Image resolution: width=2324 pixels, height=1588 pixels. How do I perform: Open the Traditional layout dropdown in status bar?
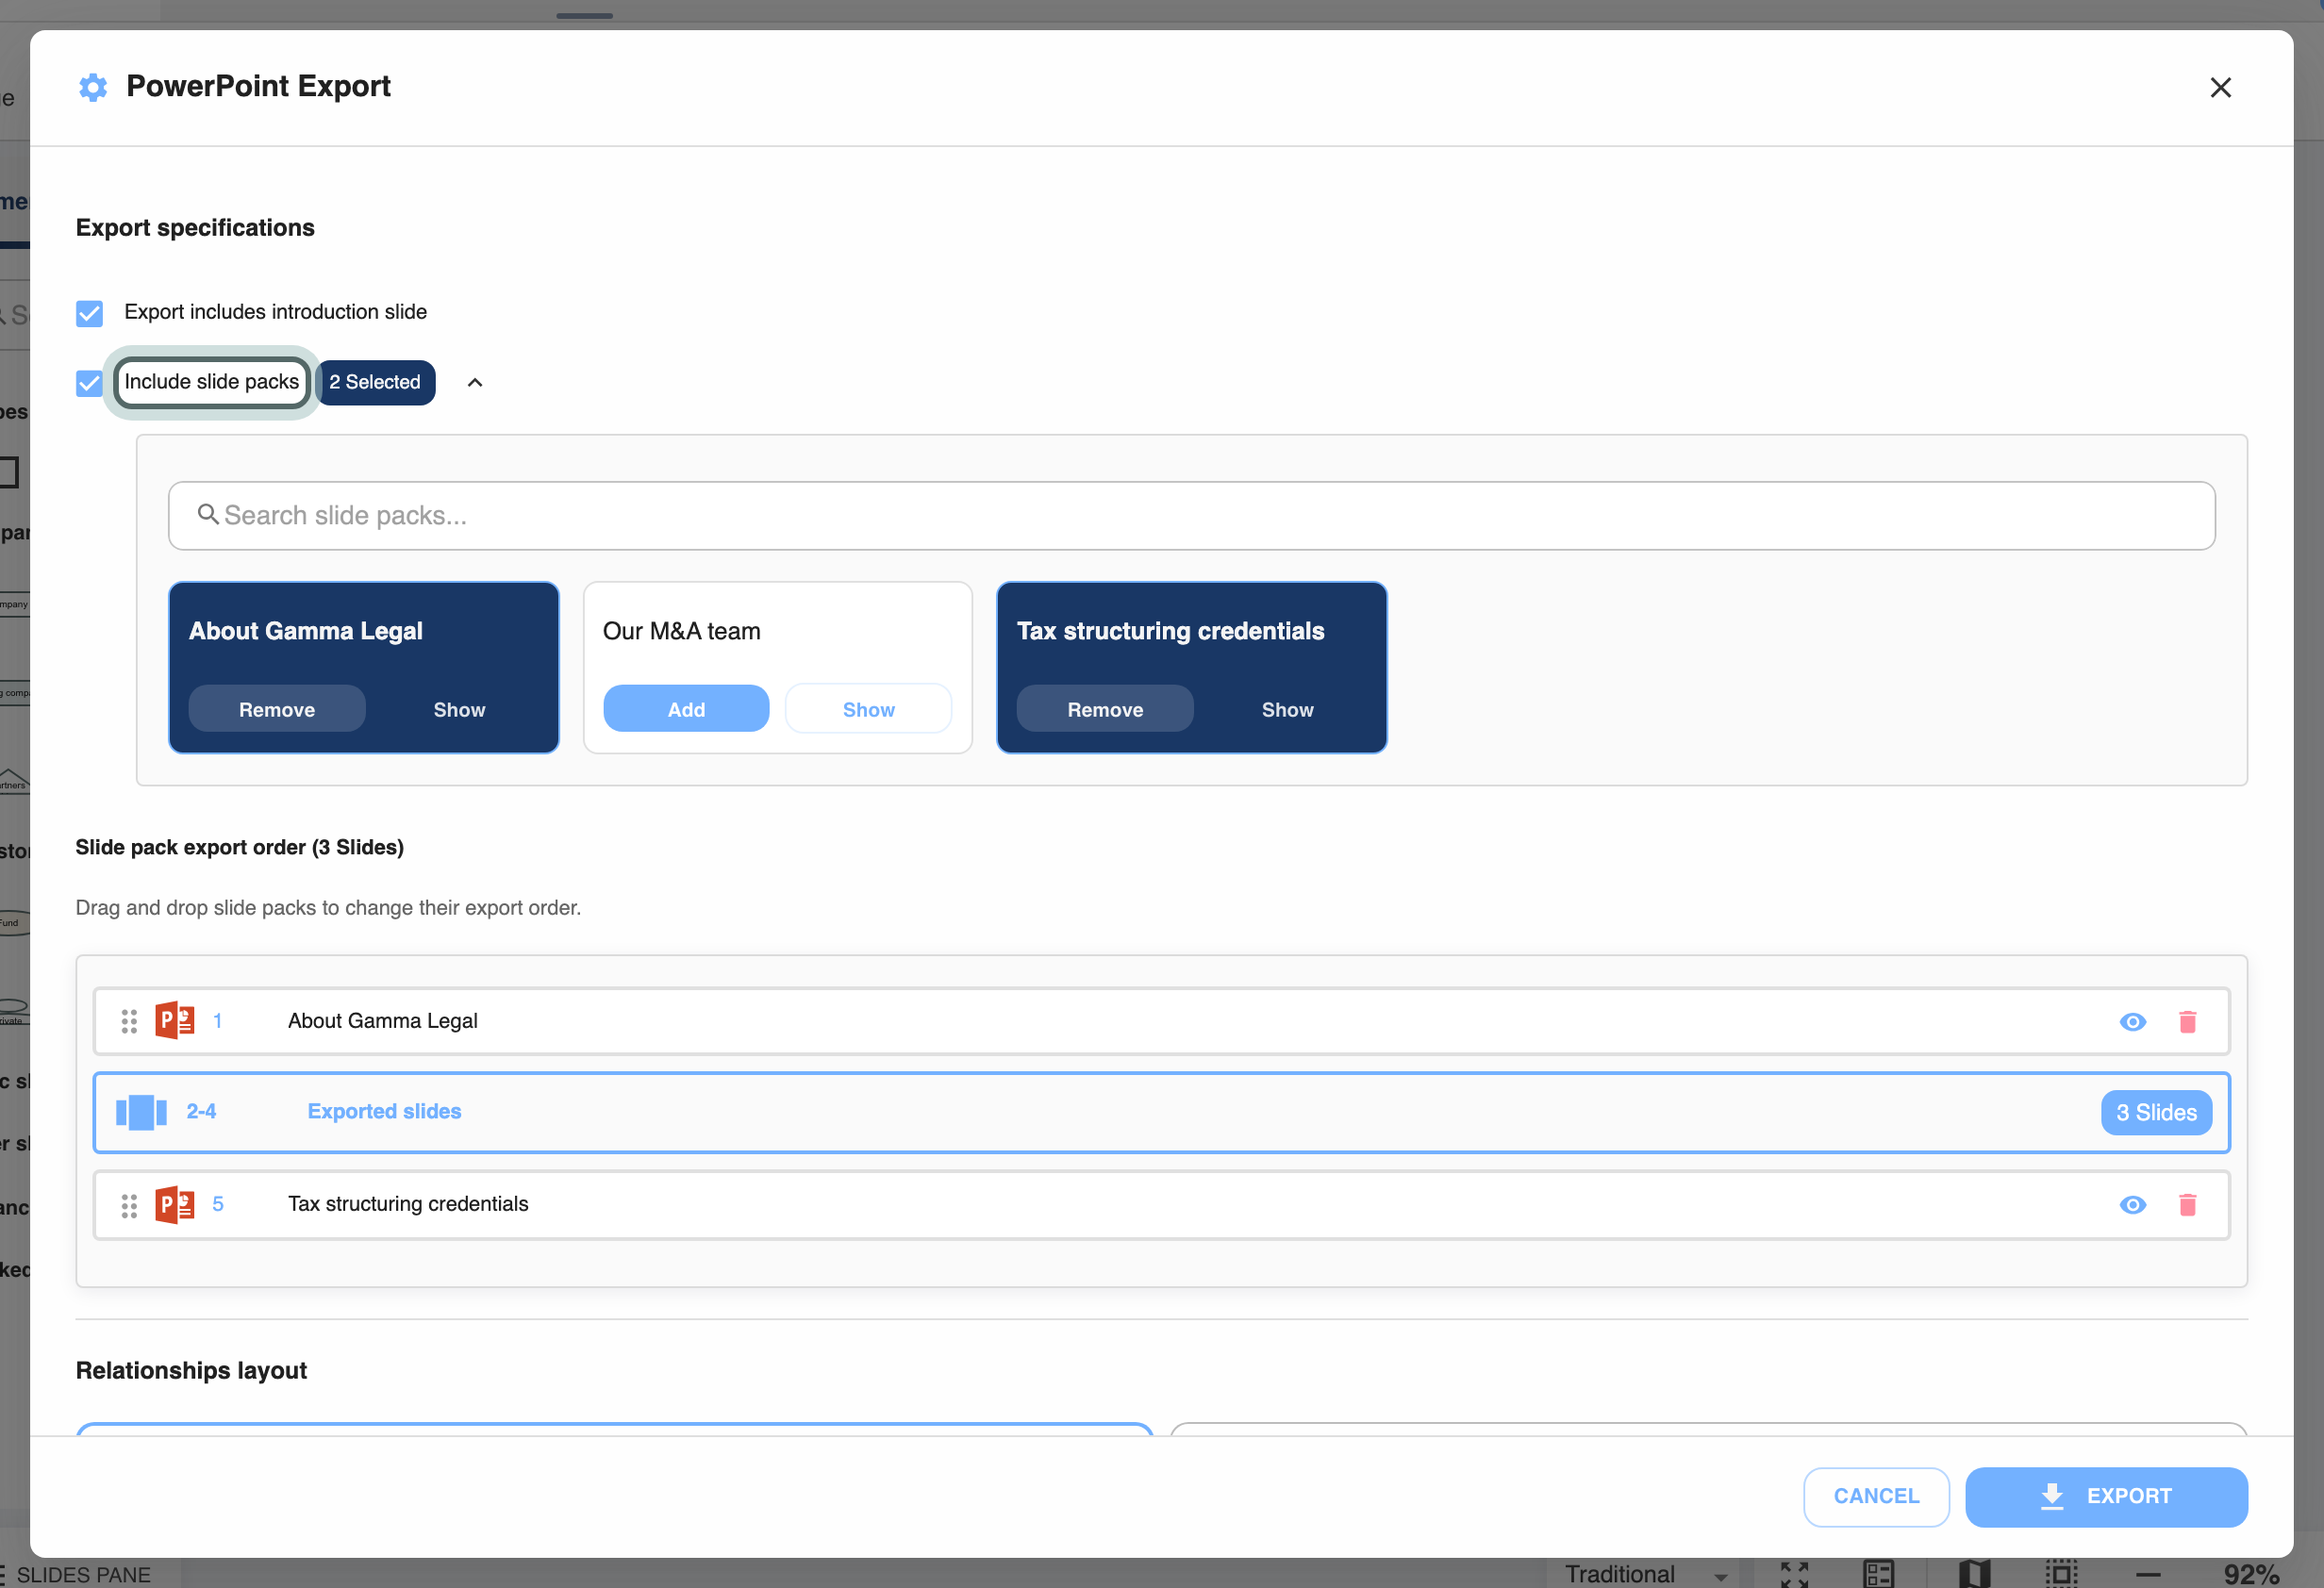click(1646, 1574)
